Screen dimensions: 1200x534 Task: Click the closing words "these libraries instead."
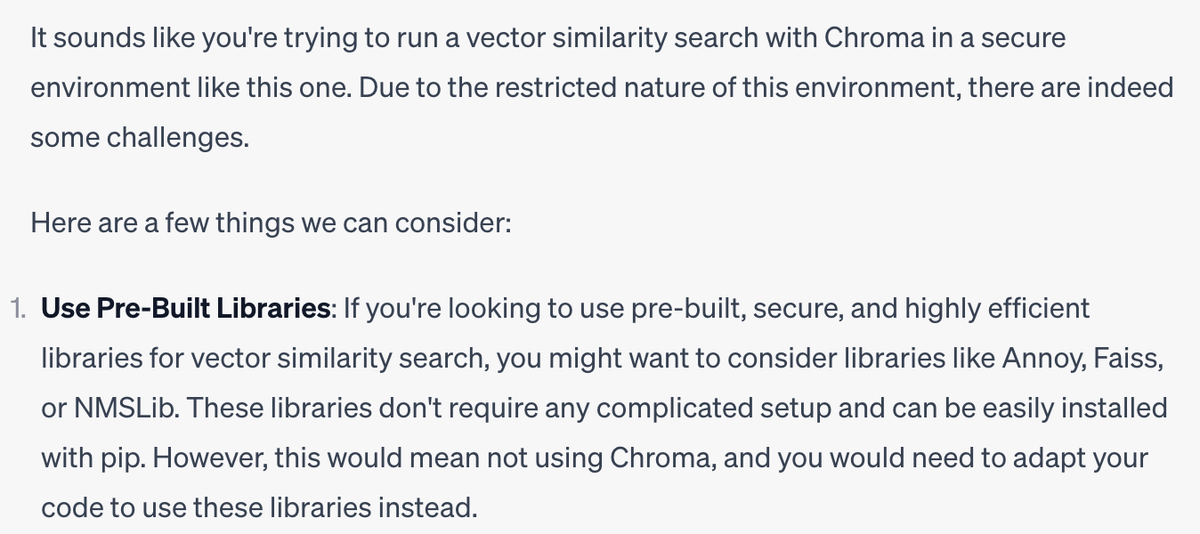point(335,507)
